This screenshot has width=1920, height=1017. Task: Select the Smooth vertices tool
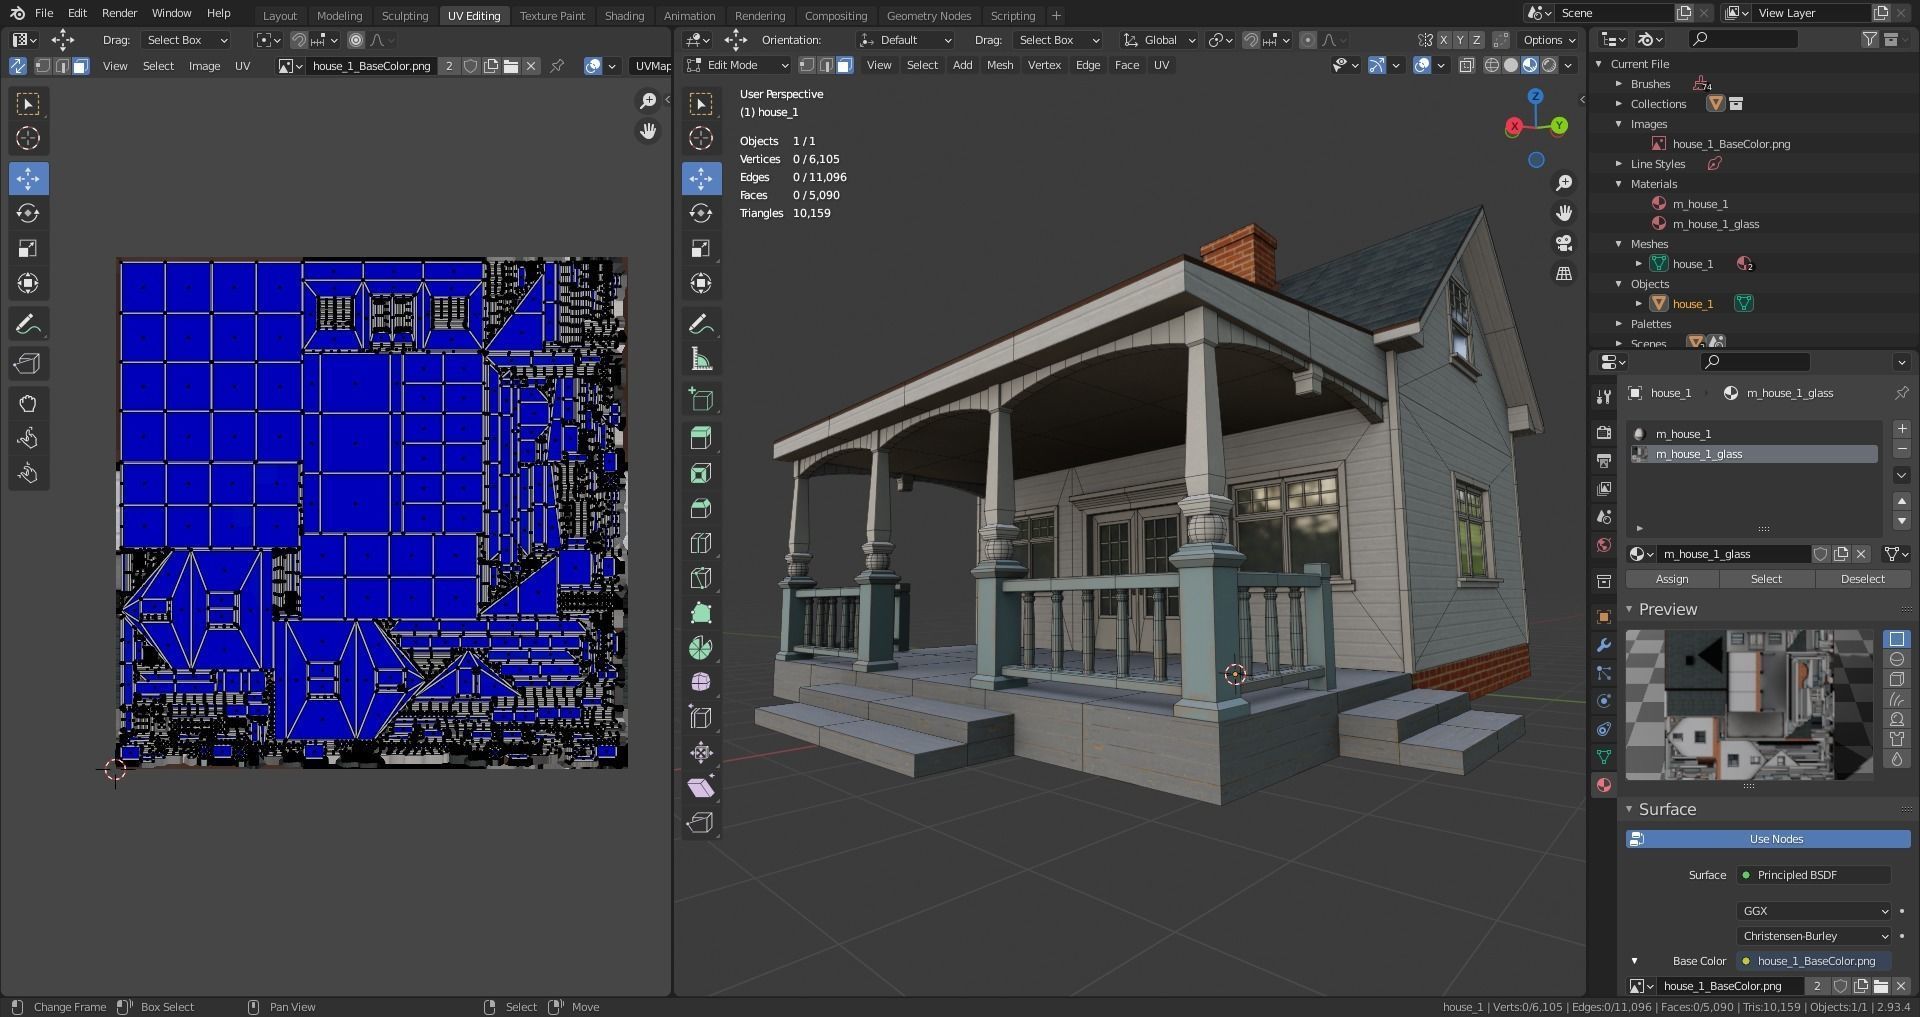click(x=701, y=682)
